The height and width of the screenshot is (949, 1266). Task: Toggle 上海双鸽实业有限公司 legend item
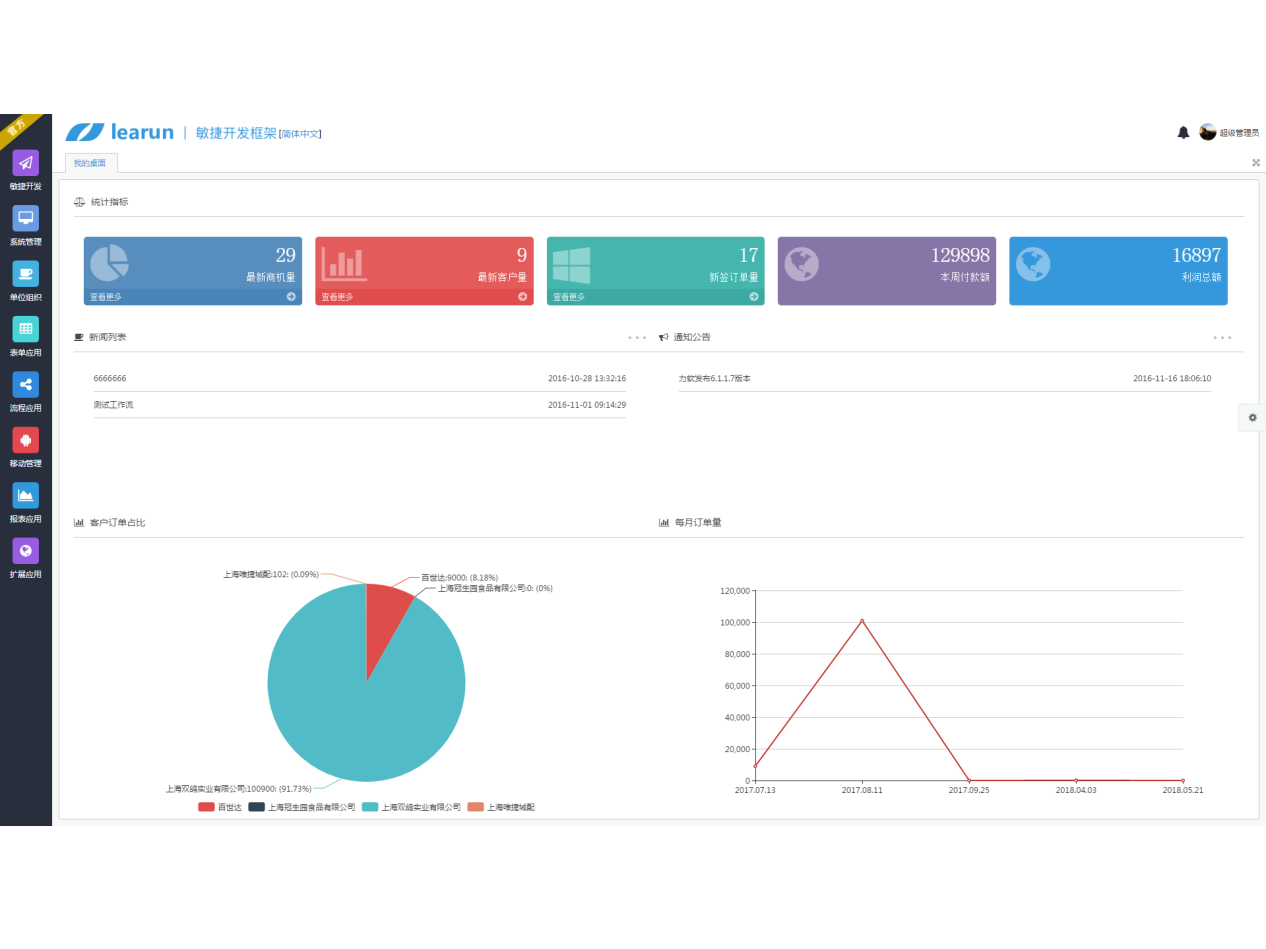pos(411,807)
